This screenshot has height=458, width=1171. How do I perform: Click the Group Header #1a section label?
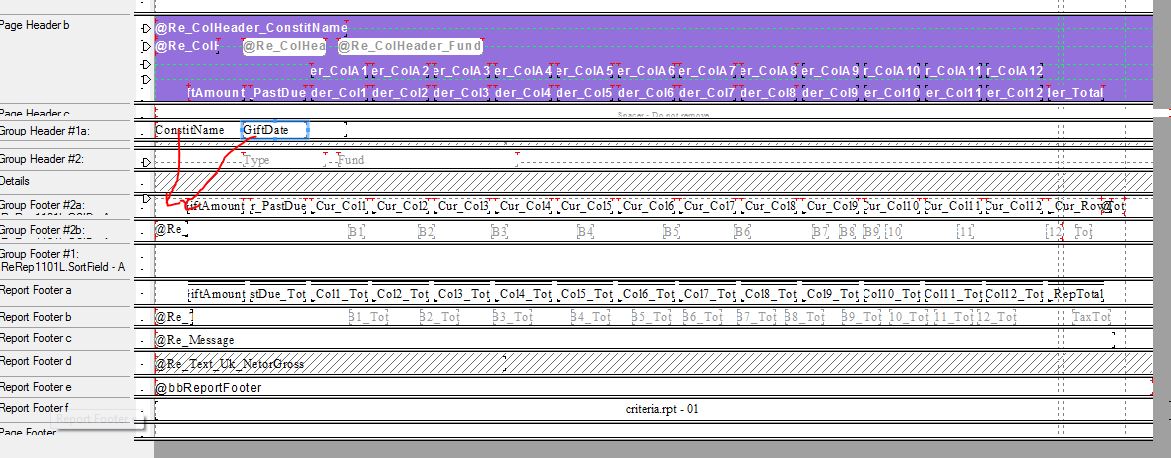pyautogui.click(x=43, y=131)
